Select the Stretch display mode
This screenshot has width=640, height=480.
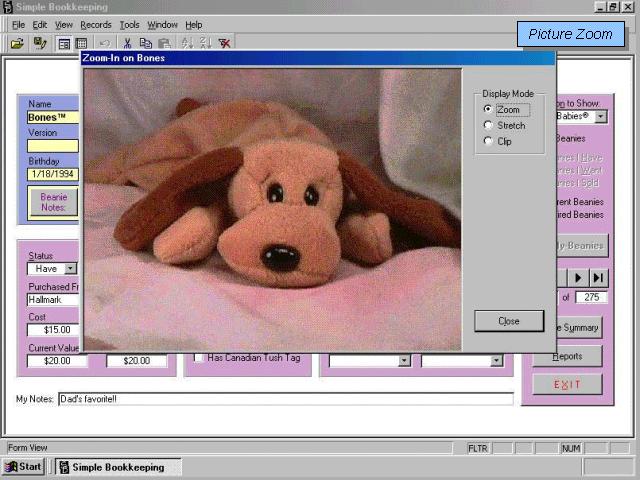click(x=488, y=125)
